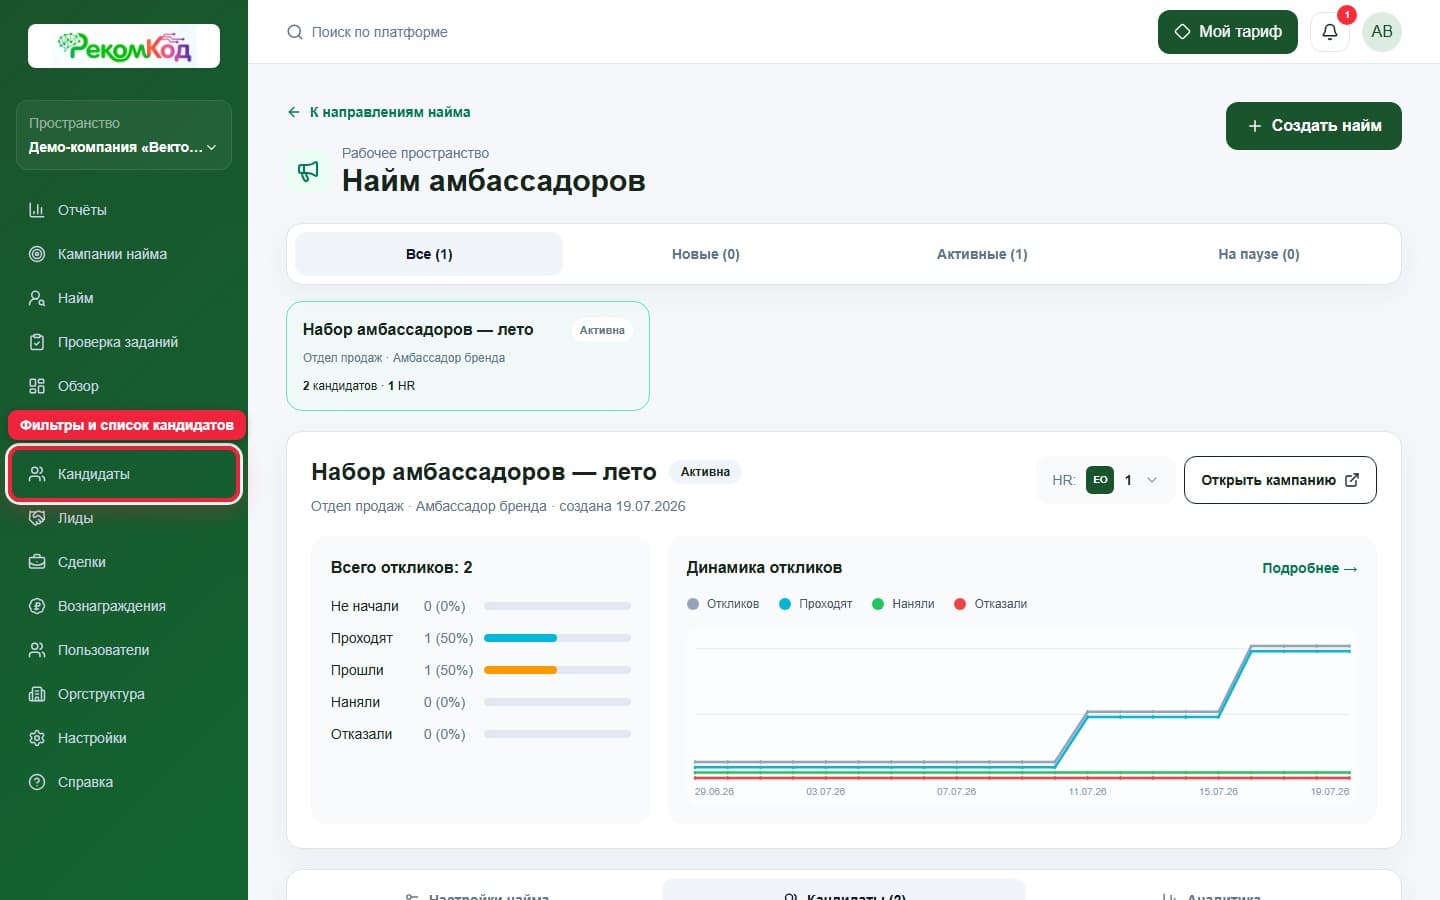Click the создана 19.07.2026 subtitle
Image resolution: width=1440 pixels, height=900 pixels.
[x=622, y=506]
